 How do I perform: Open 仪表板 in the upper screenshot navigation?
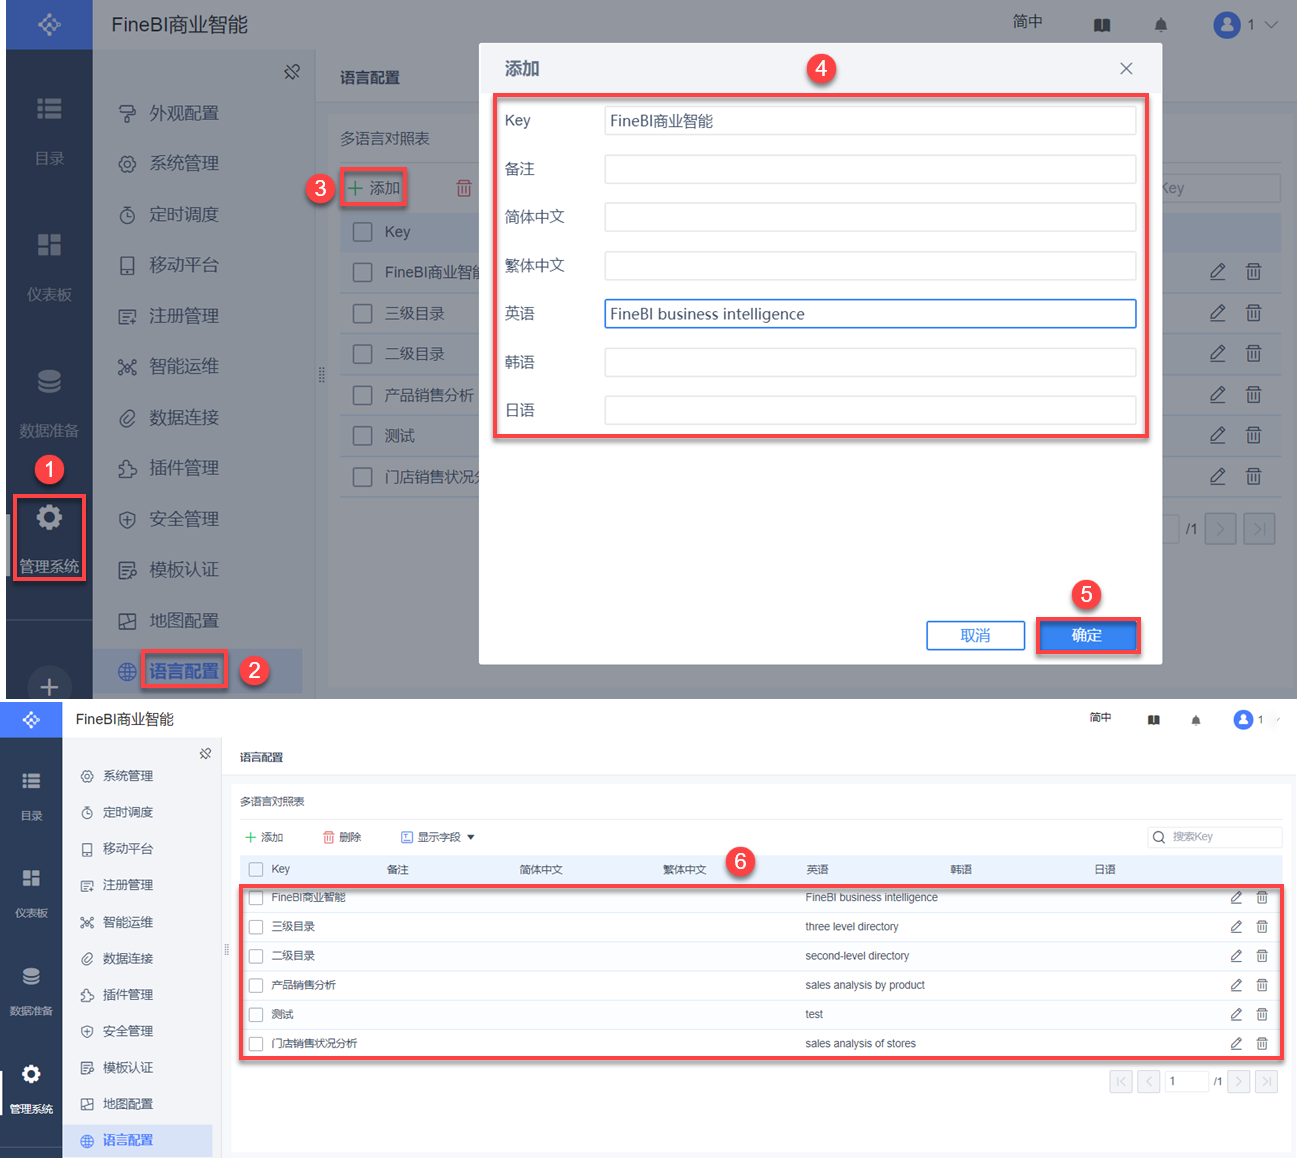point(49,267)
